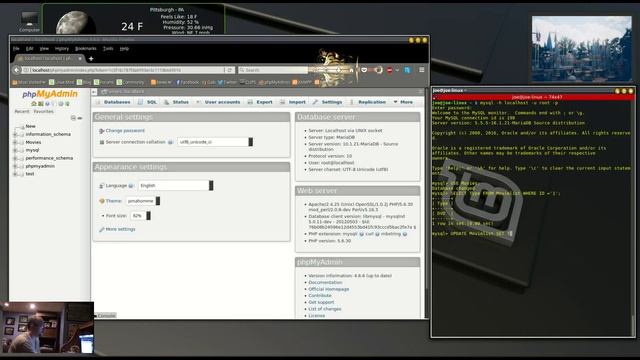Click the URL address bar
This screenshot has width=640, height=360.
coord(122,70)
